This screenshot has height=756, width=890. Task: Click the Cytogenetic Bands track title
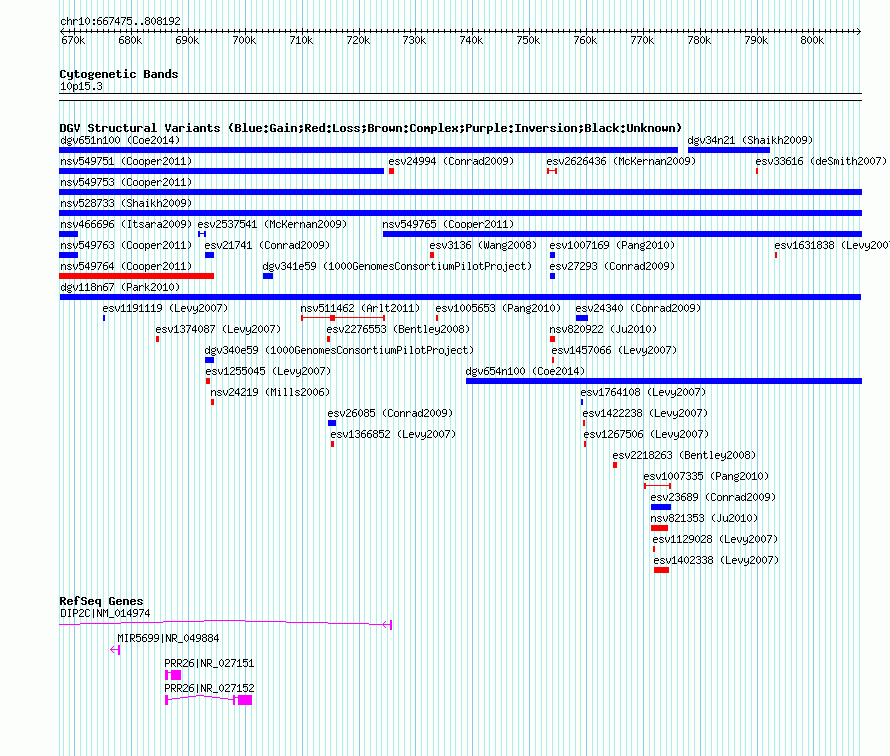coord(119,74)
